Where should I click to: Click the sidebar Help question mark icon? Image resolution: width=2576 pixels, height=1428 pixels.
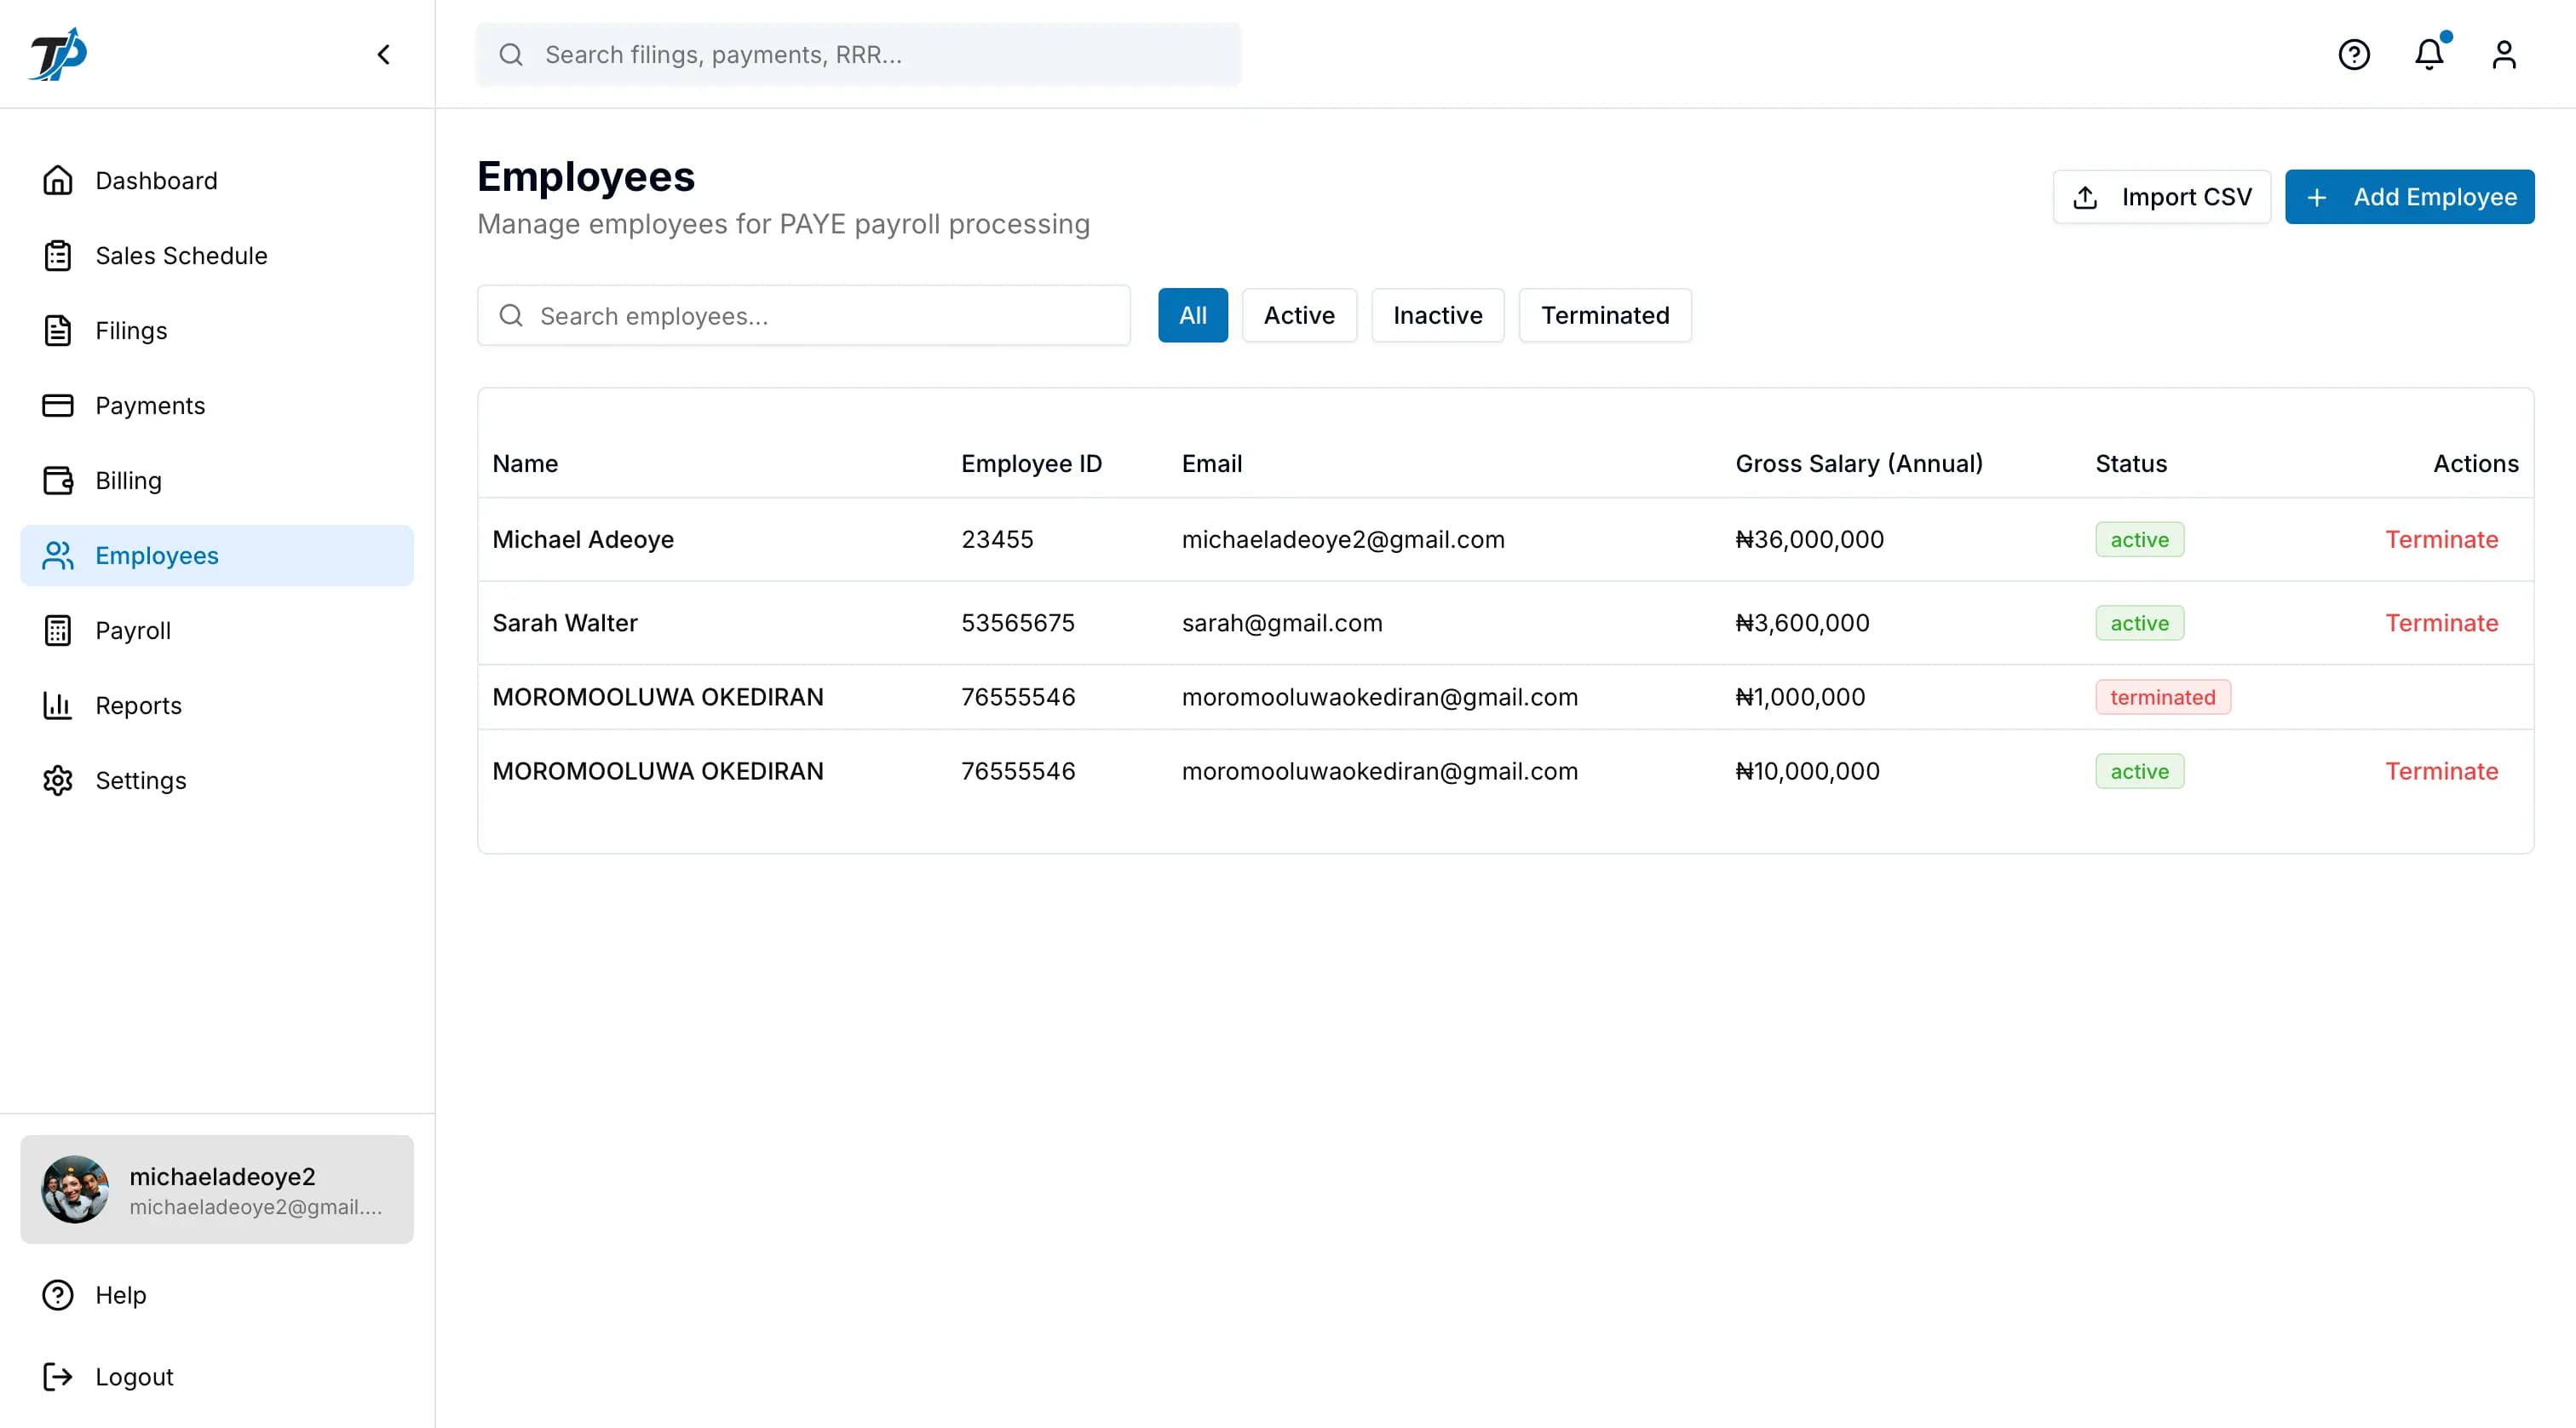tap(58, 1294)
